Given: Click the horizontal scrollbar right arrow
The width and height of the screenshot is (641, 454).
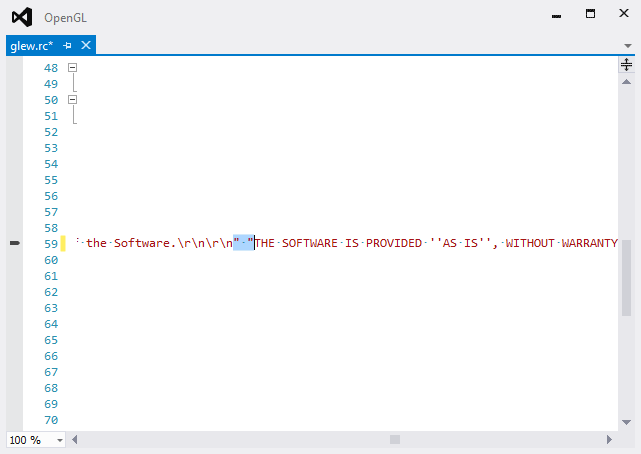Looking at the screenshot, I should (610, 440).
